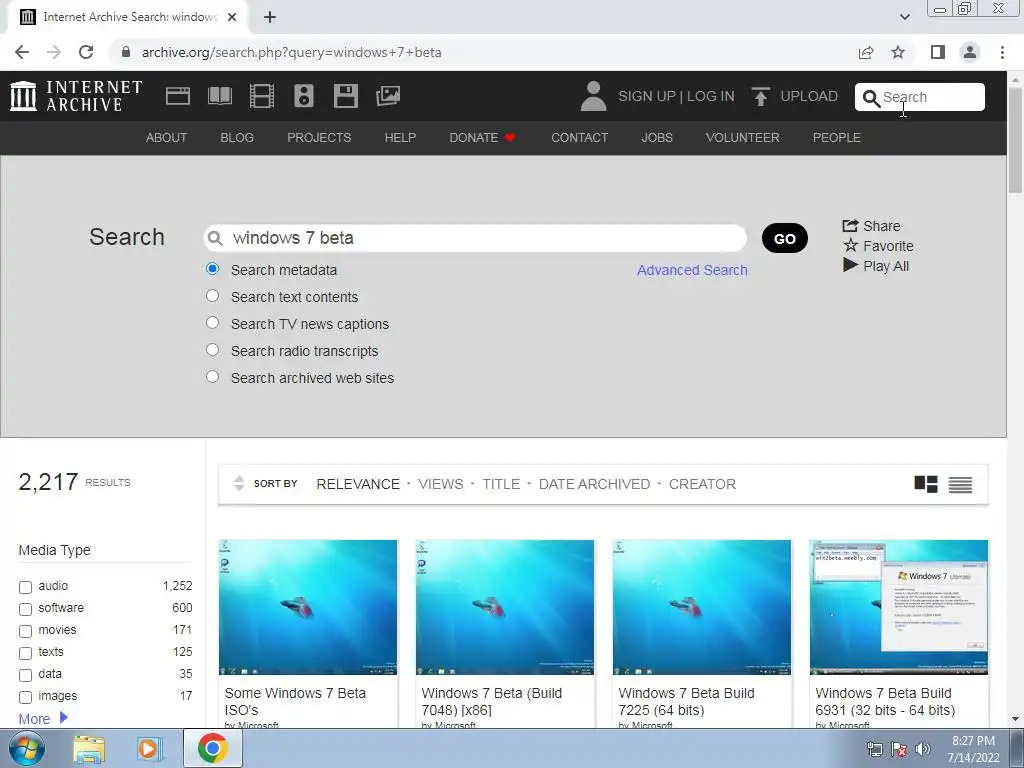This screenshot has height=768, width=1024.
Task: Open Chrome three-dot menu
Action: click(1002, 52)
